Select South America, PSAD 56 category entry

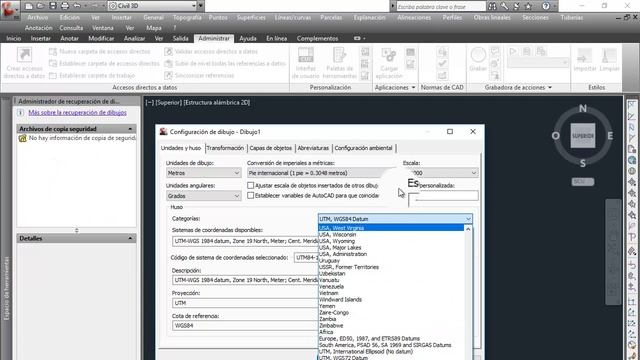(x=385, y=345)
